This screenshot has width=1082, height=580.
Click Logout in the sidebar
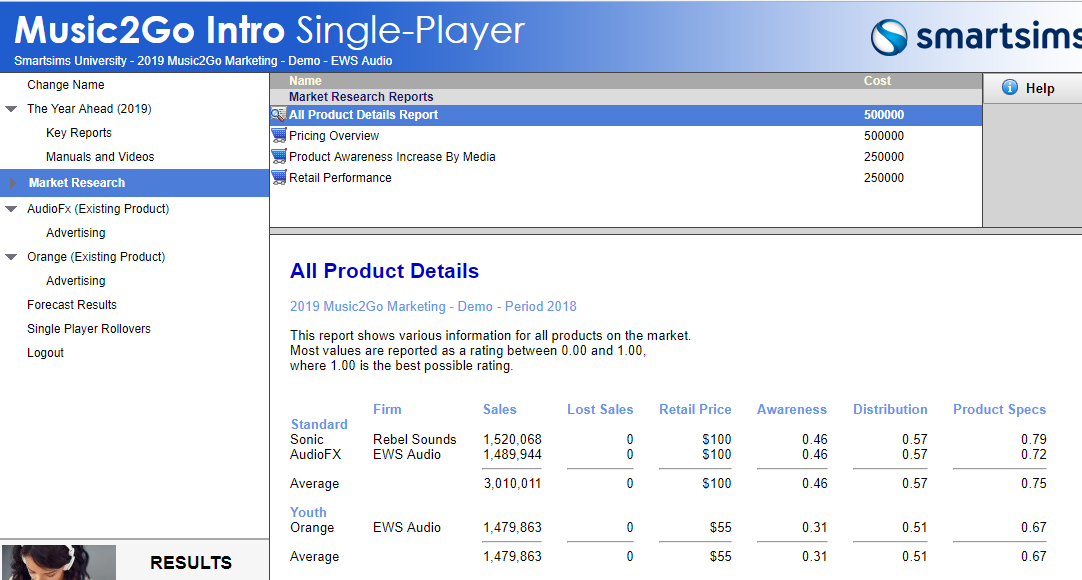click(45, 353)
